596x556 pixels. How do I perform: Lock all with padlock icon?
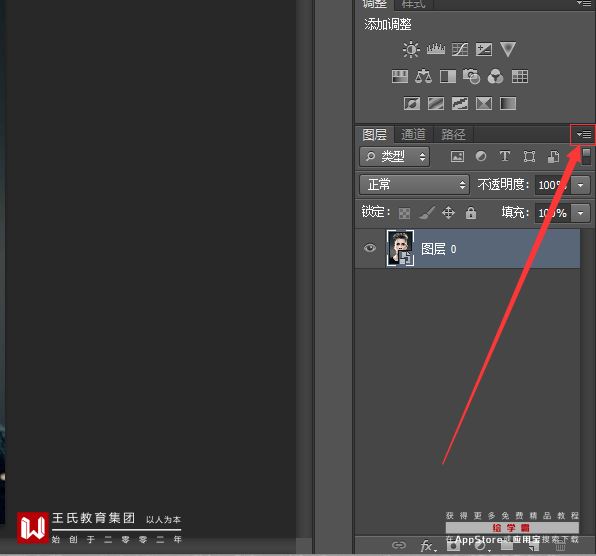tap(471, 213)
